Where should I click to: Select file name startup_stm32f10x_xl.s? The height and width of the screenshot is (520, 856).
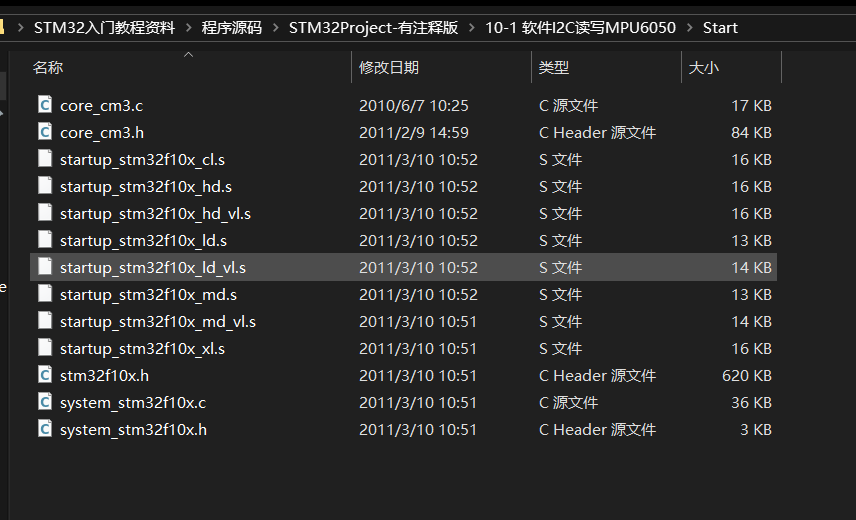pyautogui.click(x=142, y=349)
